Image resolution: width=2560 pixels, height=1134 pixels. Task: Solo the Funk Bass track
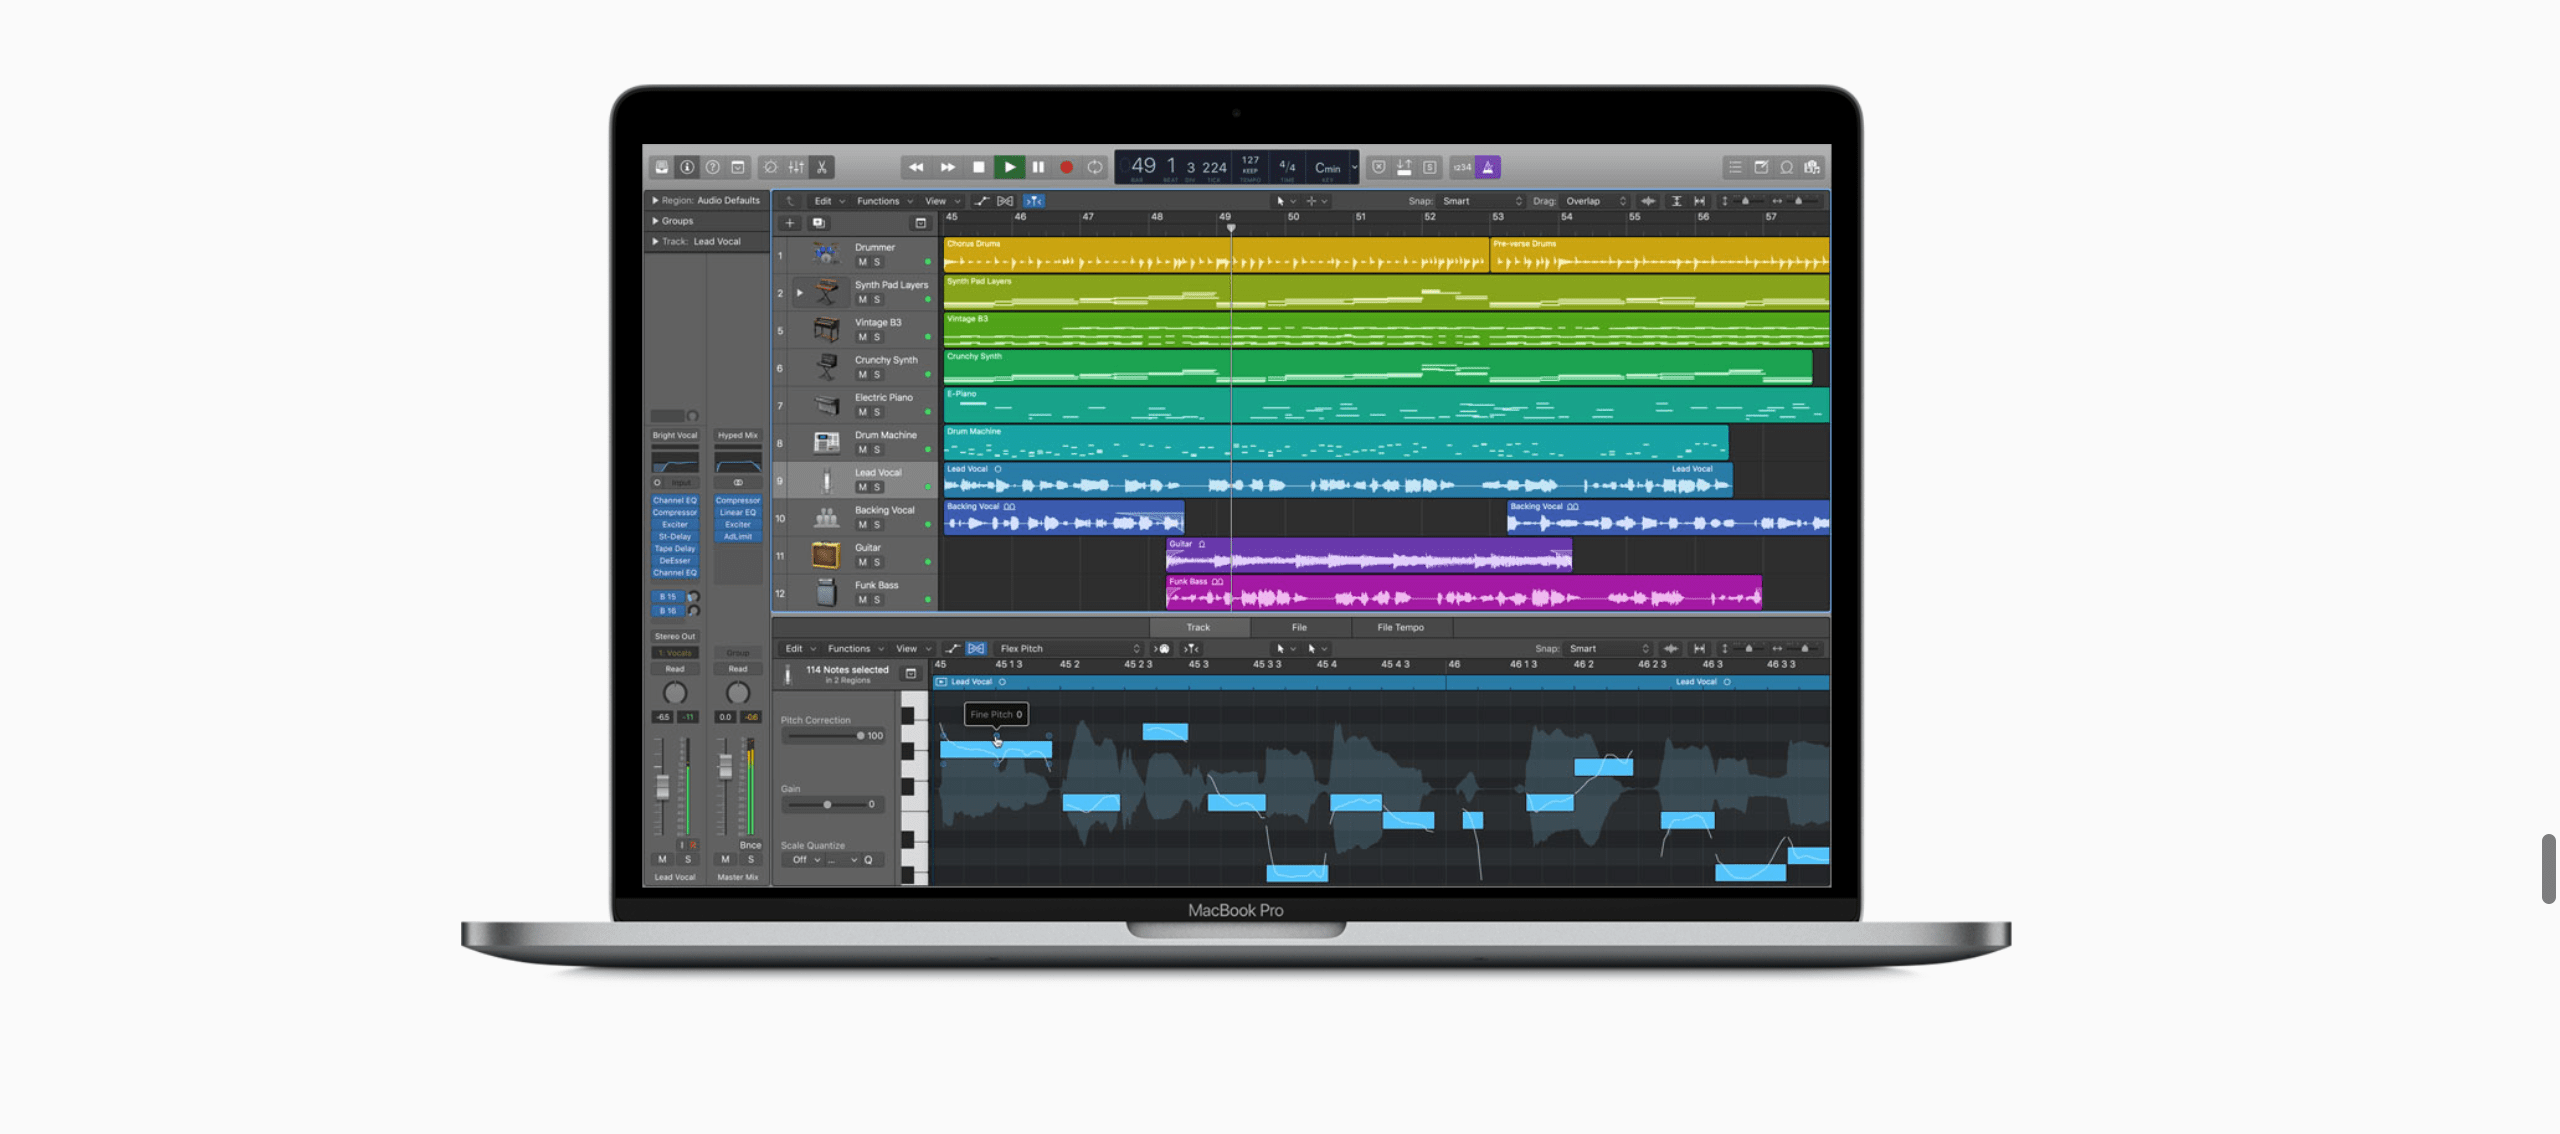[x=877, y=600]
